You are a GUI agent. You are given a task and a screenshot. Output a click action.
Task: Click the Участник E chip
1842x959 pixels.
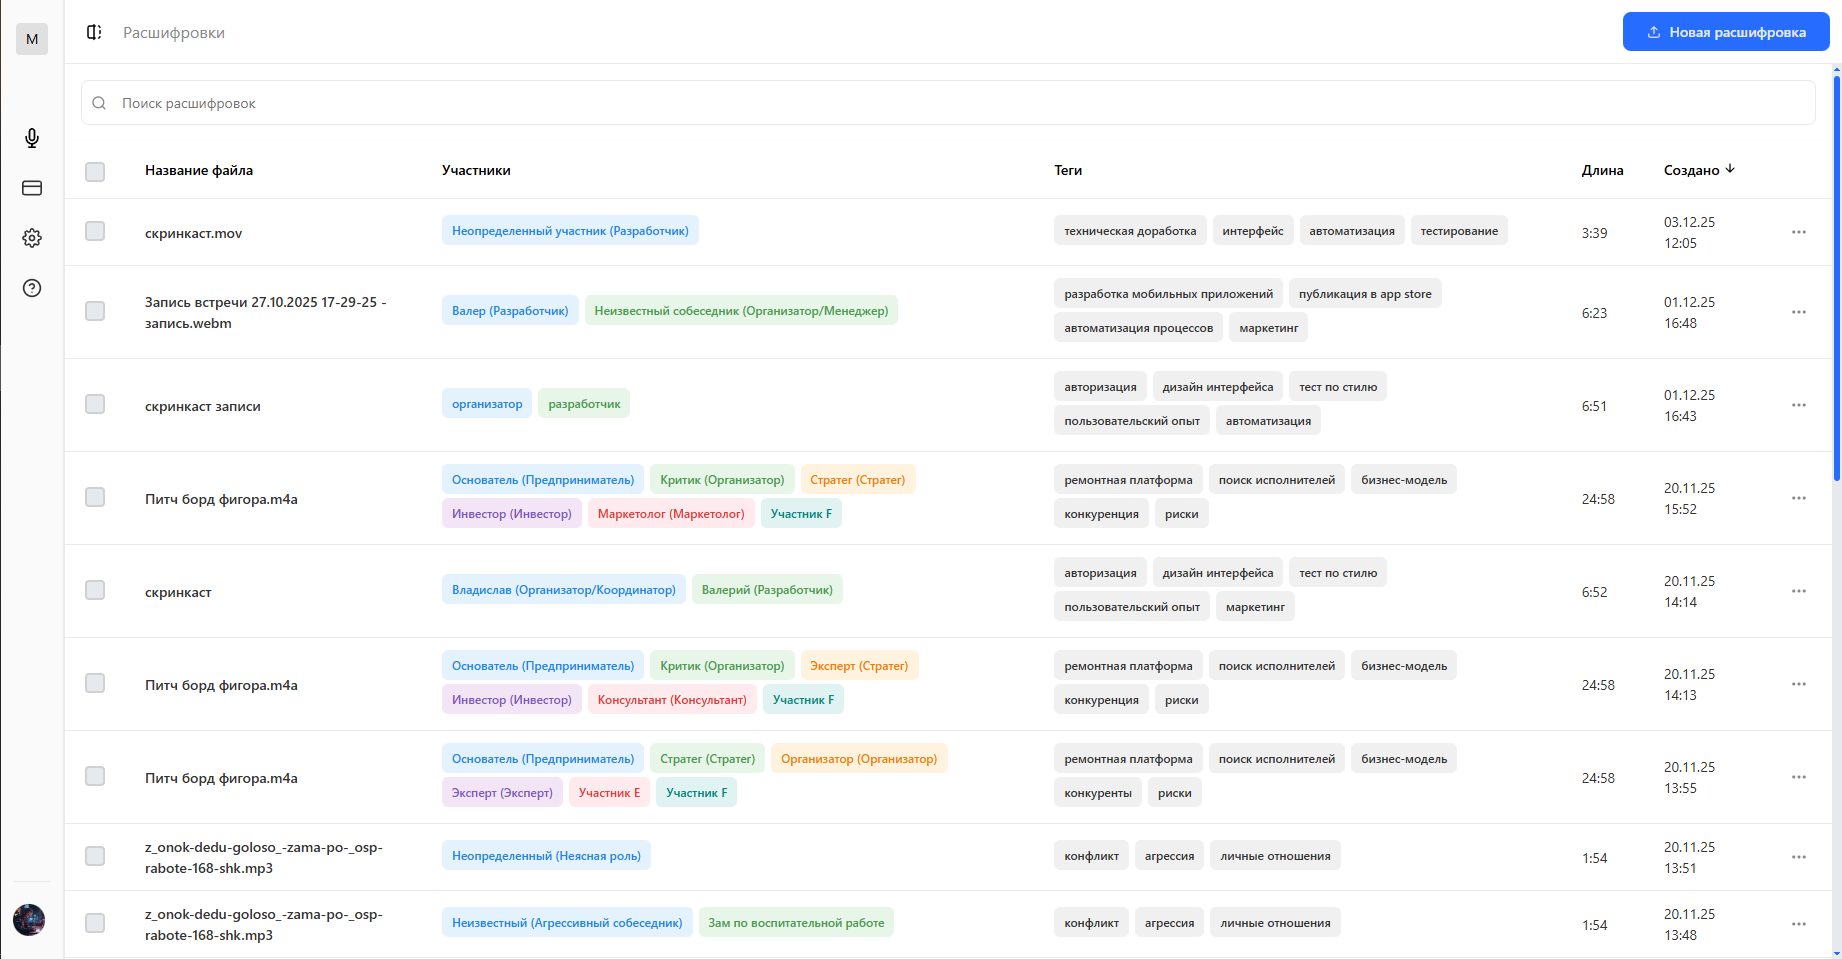609,793
